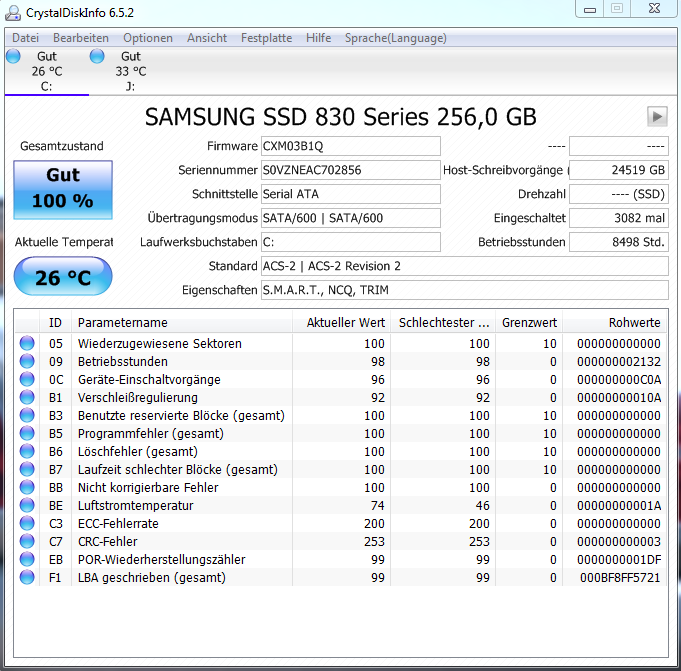
Task: Select the C: drive tab
Action: 46,71
